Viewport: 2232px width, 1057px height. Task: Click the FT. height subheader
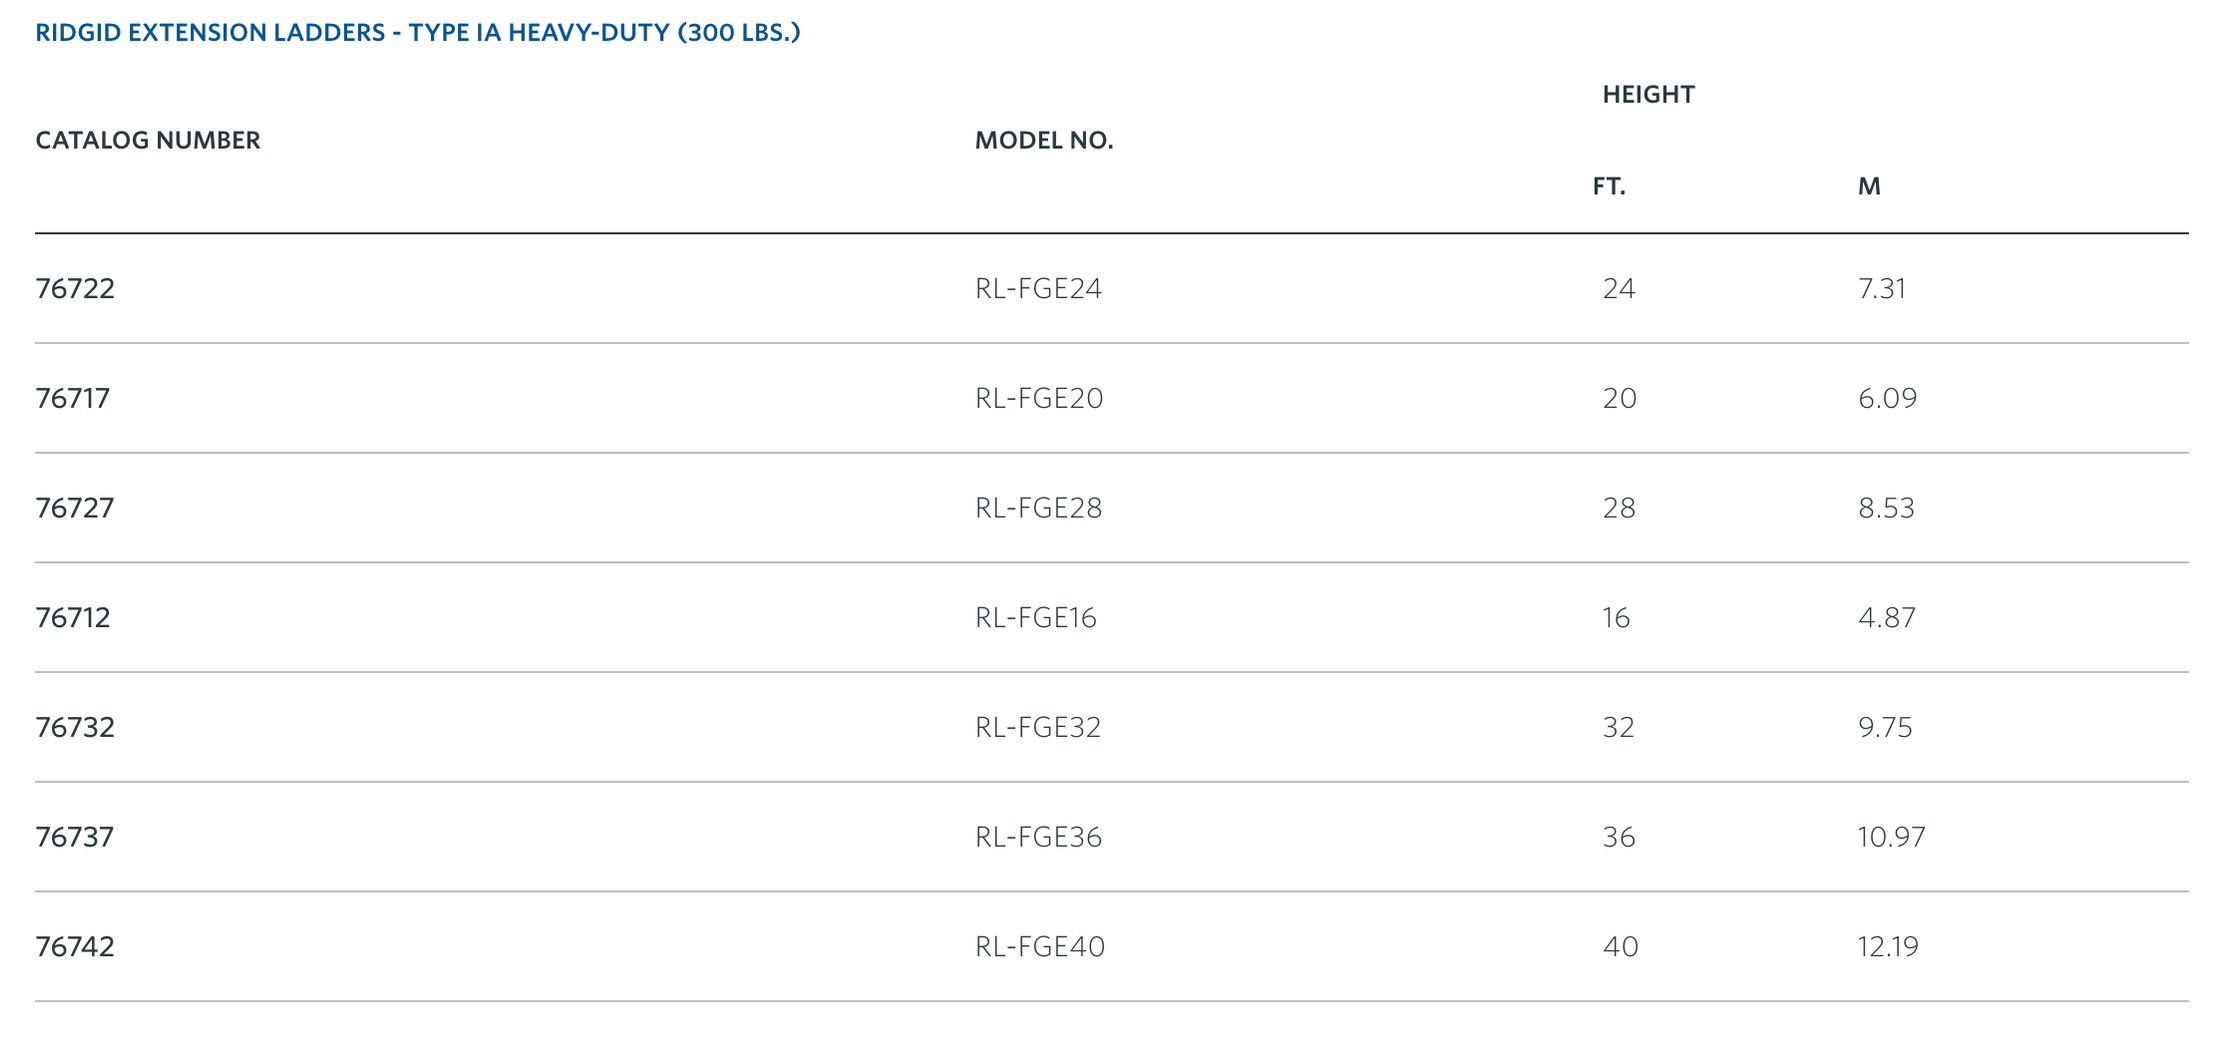coord(1609,187)
